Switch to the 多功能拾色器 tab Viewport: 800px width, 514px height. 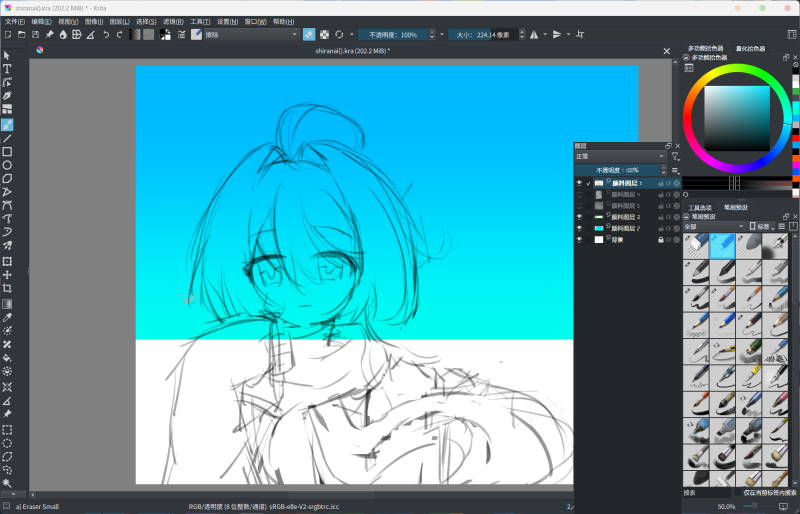[706, 48]
